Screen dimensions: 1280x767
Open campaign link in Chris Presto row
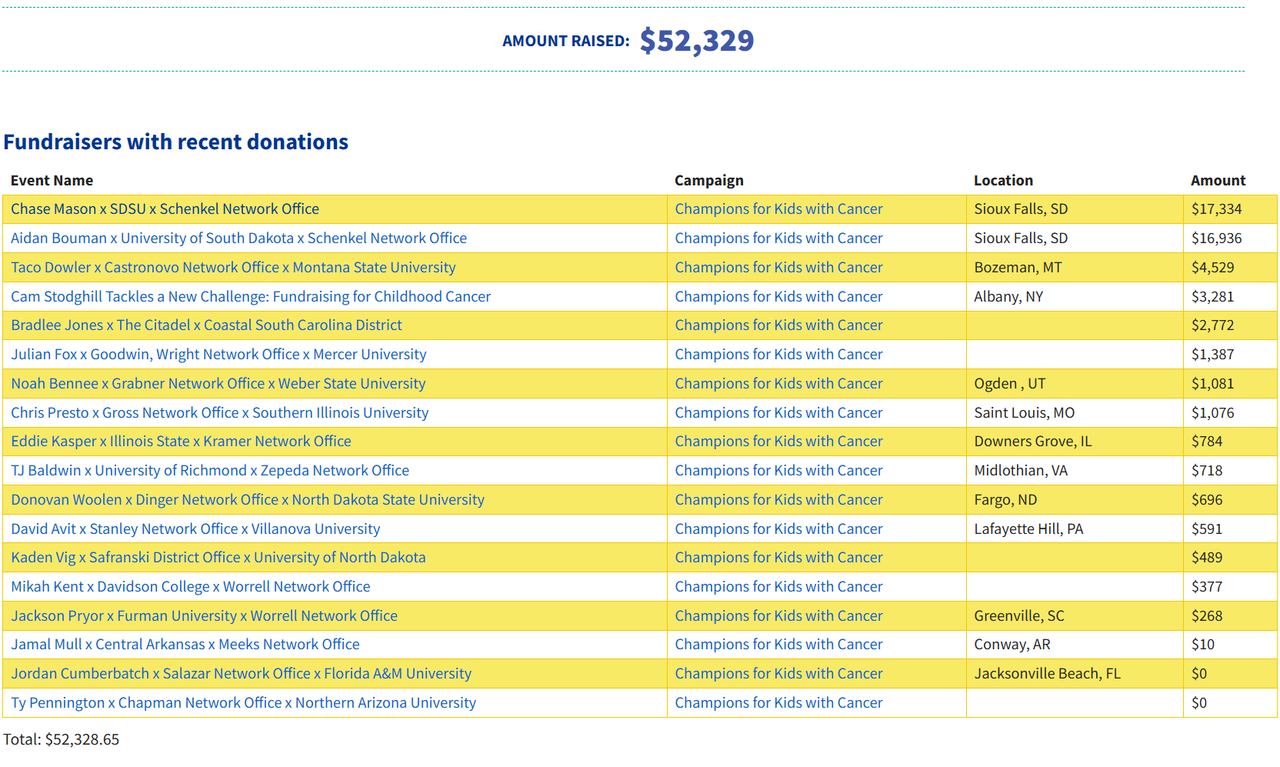click(779, 412)
